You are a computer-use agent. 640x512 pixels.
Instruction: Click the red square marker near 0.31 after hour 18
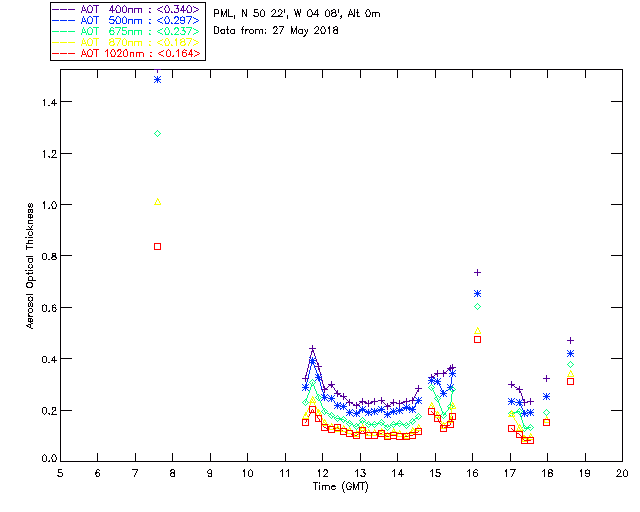pyautogui.click(x=571, y=382)
